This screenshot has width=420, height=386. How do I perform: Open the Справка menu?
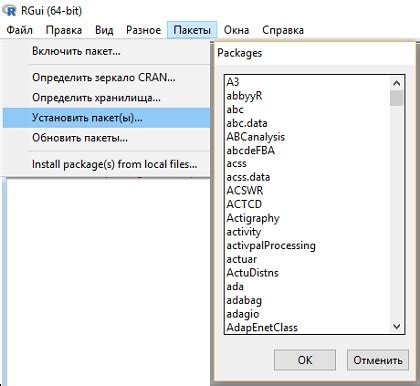[x=283, y=30]
